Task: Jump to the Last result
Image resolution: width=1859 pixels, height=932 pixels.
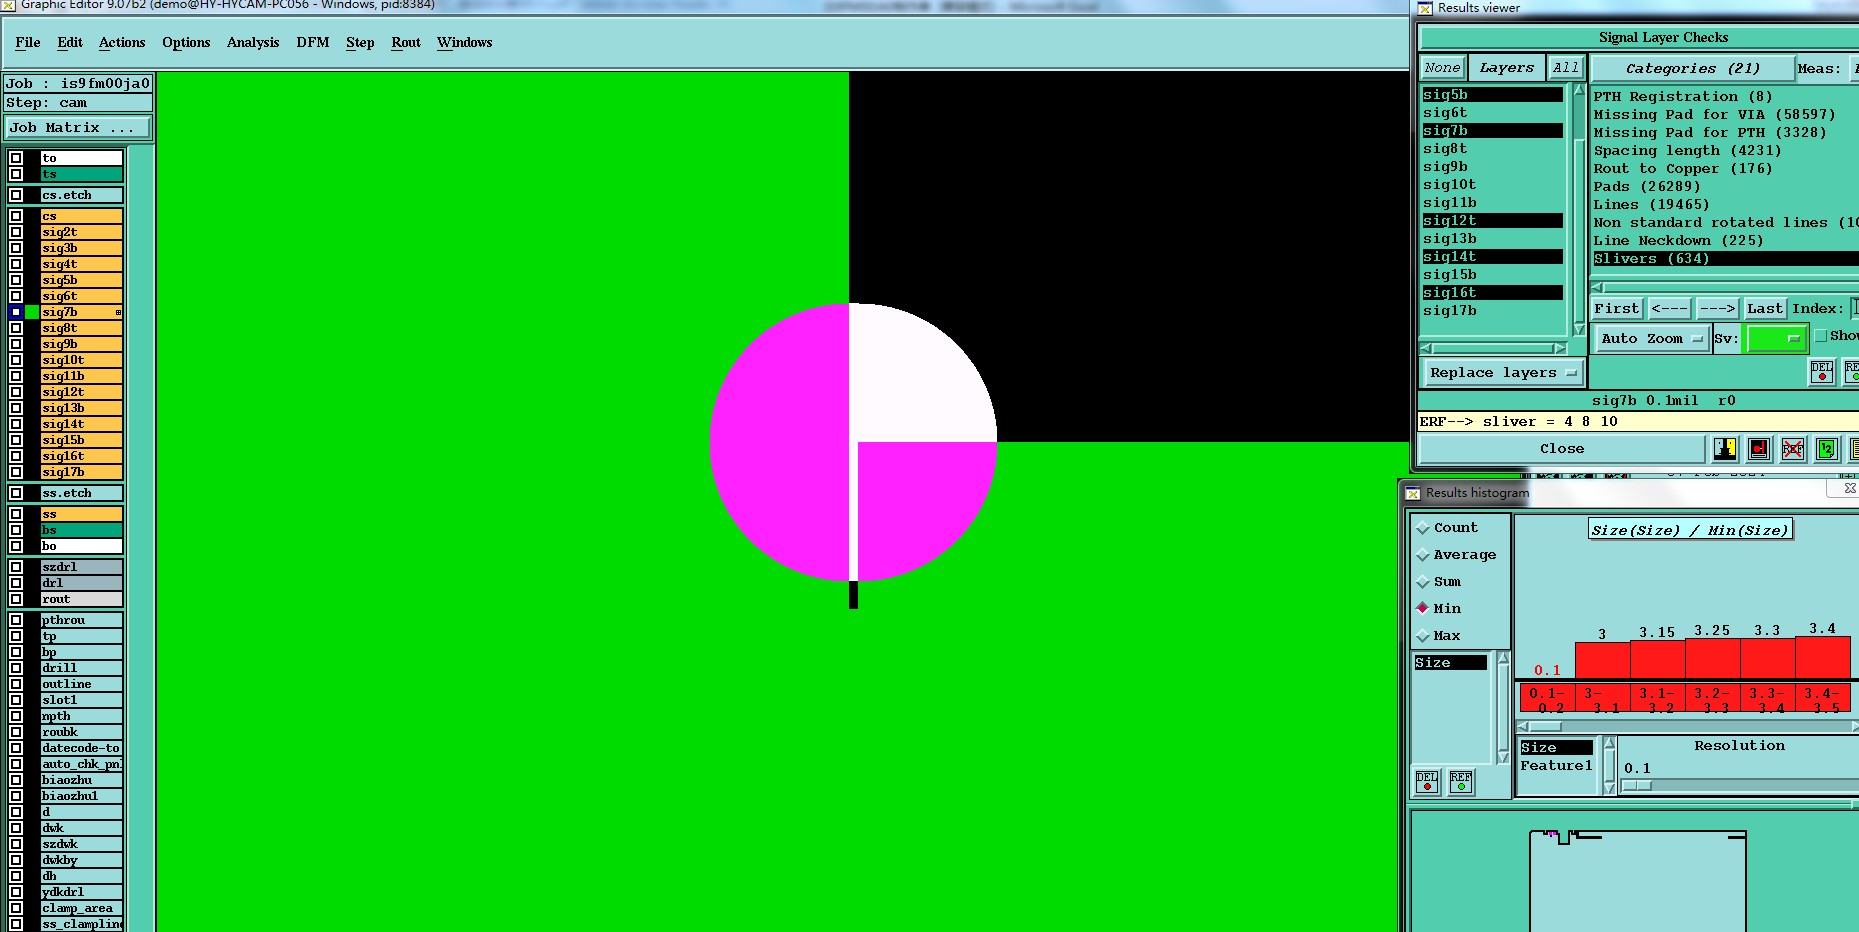Action: click(1765, 309)
